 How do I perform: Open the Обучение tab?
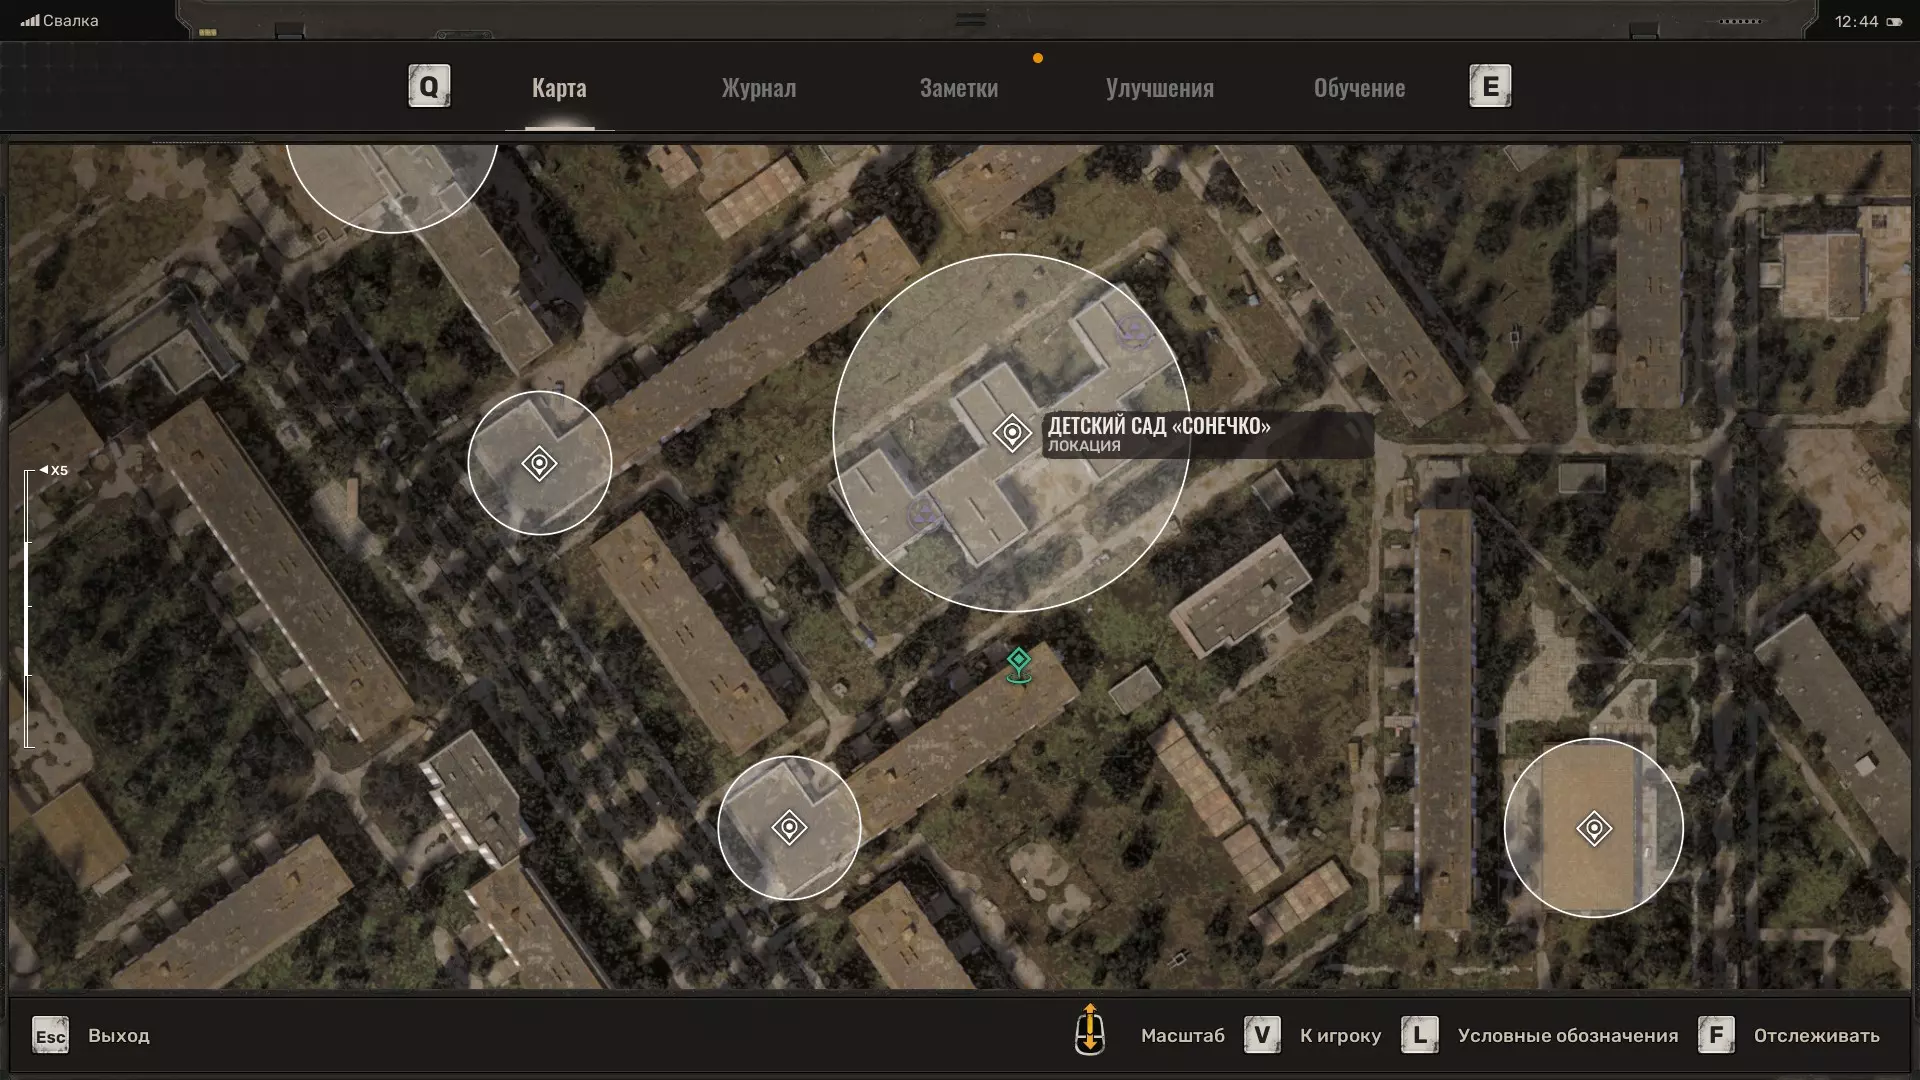(1359, 88)
